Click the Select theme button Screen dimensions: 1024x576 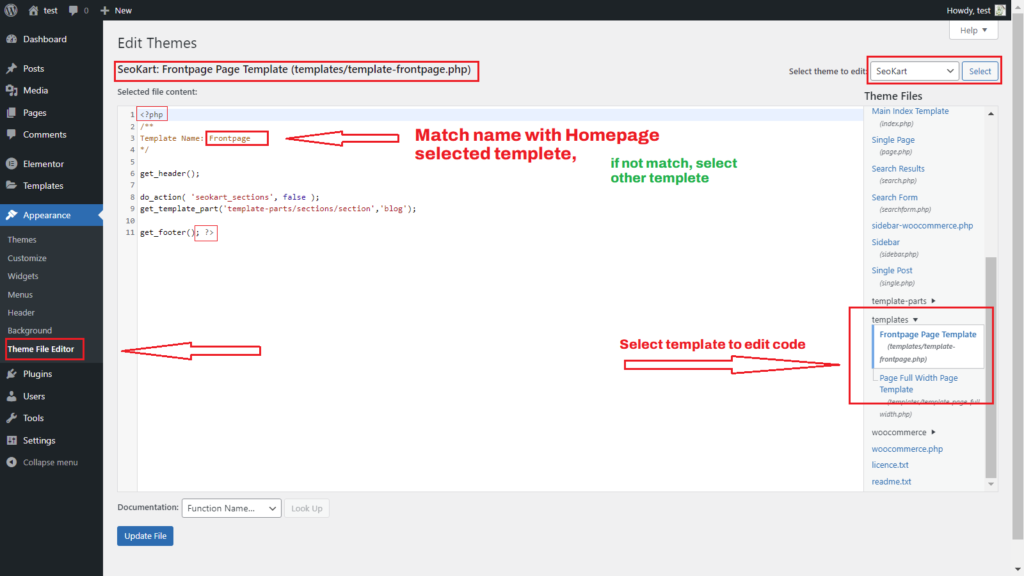tap(980, 71)
